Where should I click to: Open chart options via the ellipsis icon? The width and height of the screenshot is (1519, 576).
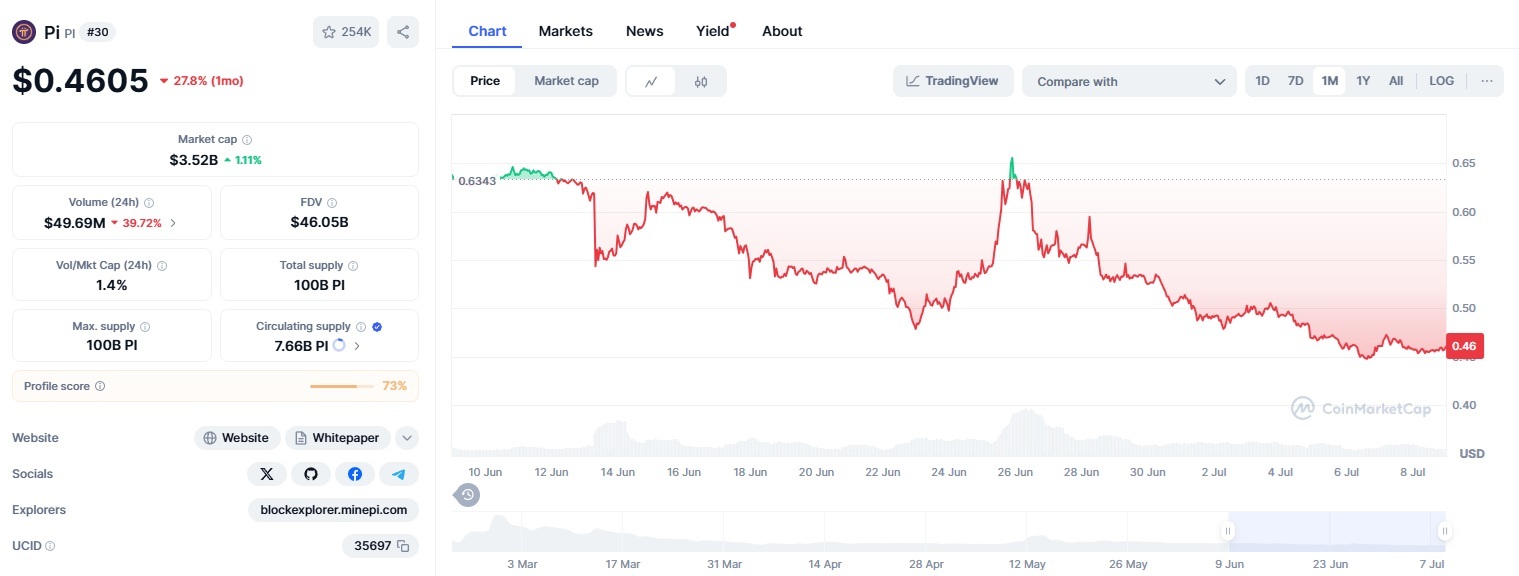[x=1487, y=80]
